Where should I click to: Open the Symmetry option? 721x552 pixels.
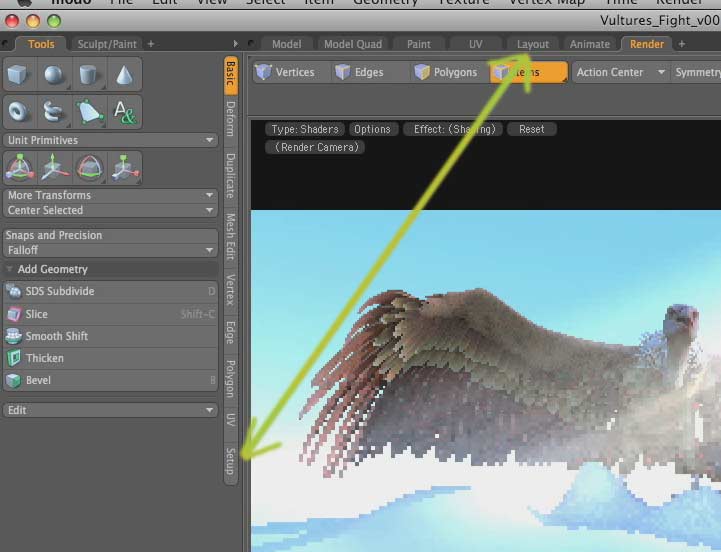pyautogui.click(x=697, y=72)
